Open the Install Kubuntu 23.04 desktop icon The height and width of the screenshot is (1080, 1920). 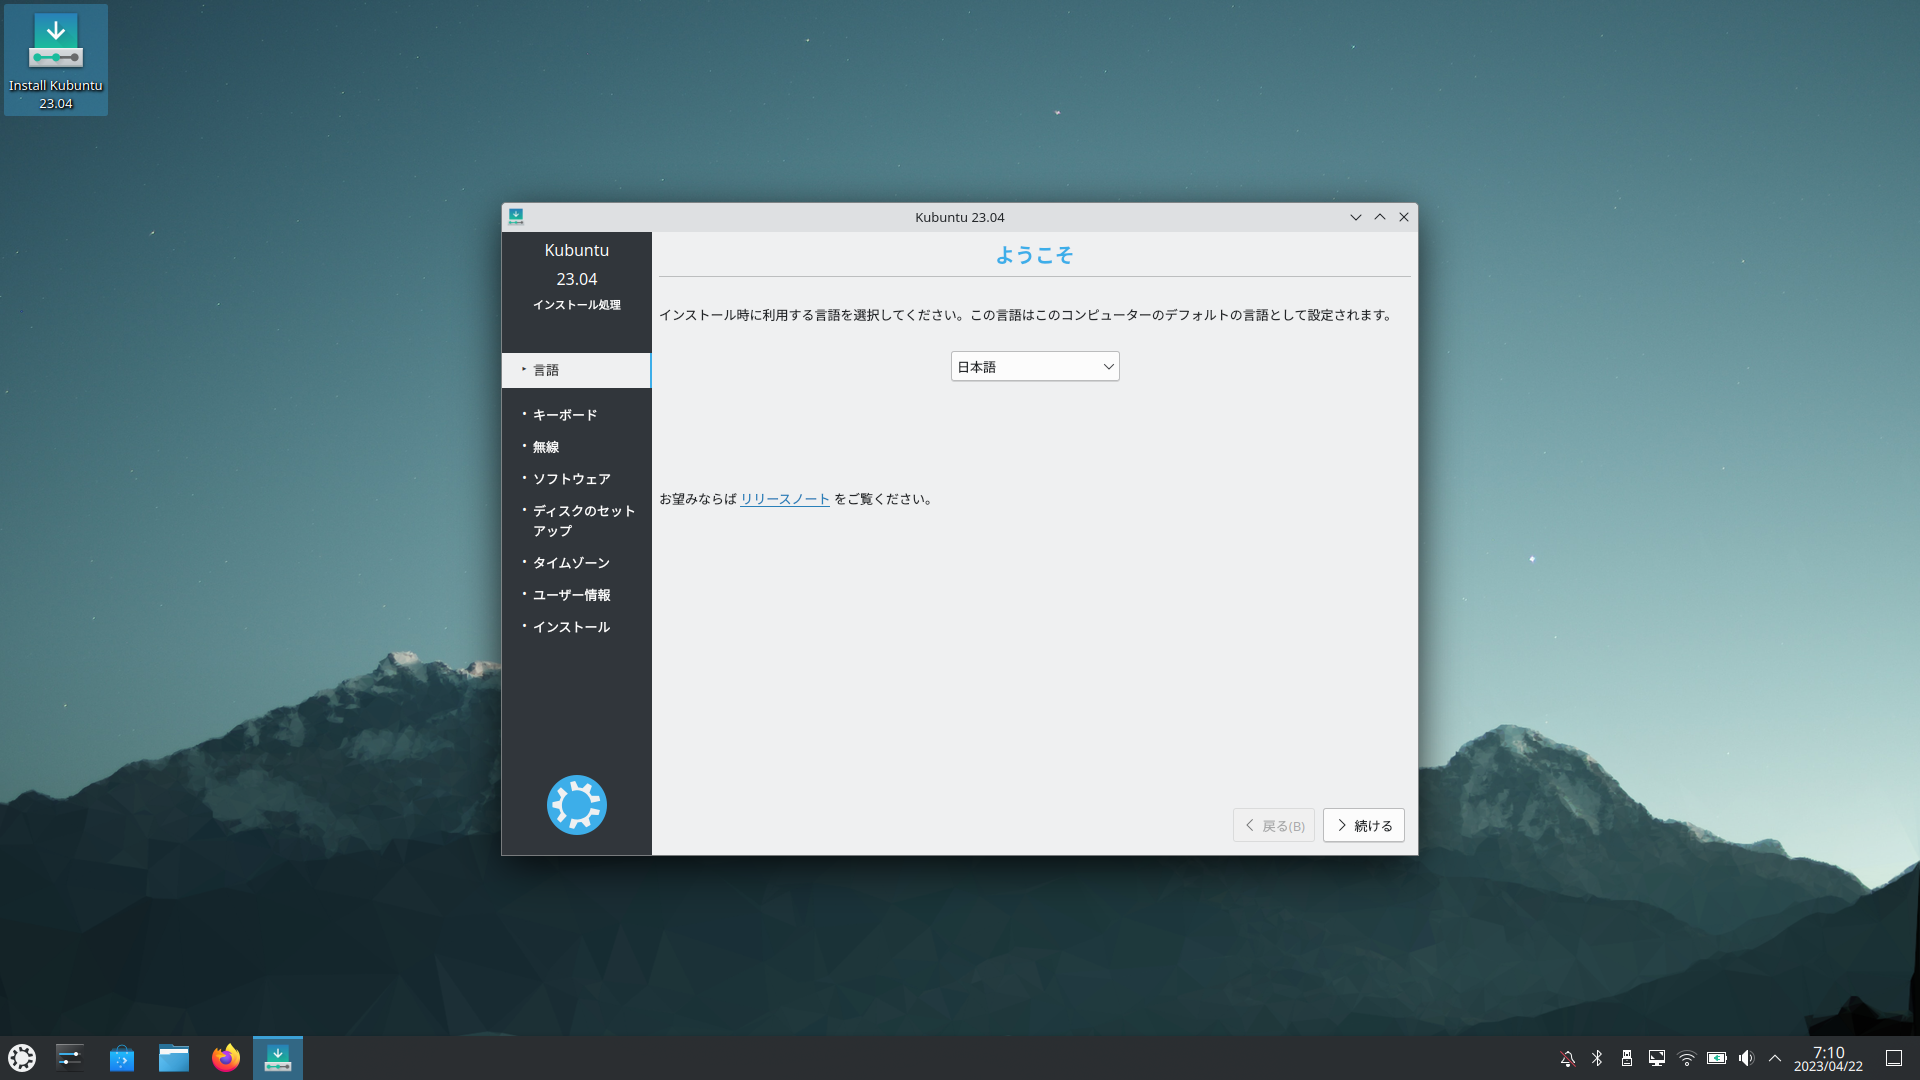pyautogui.click(x=56, y=60)
